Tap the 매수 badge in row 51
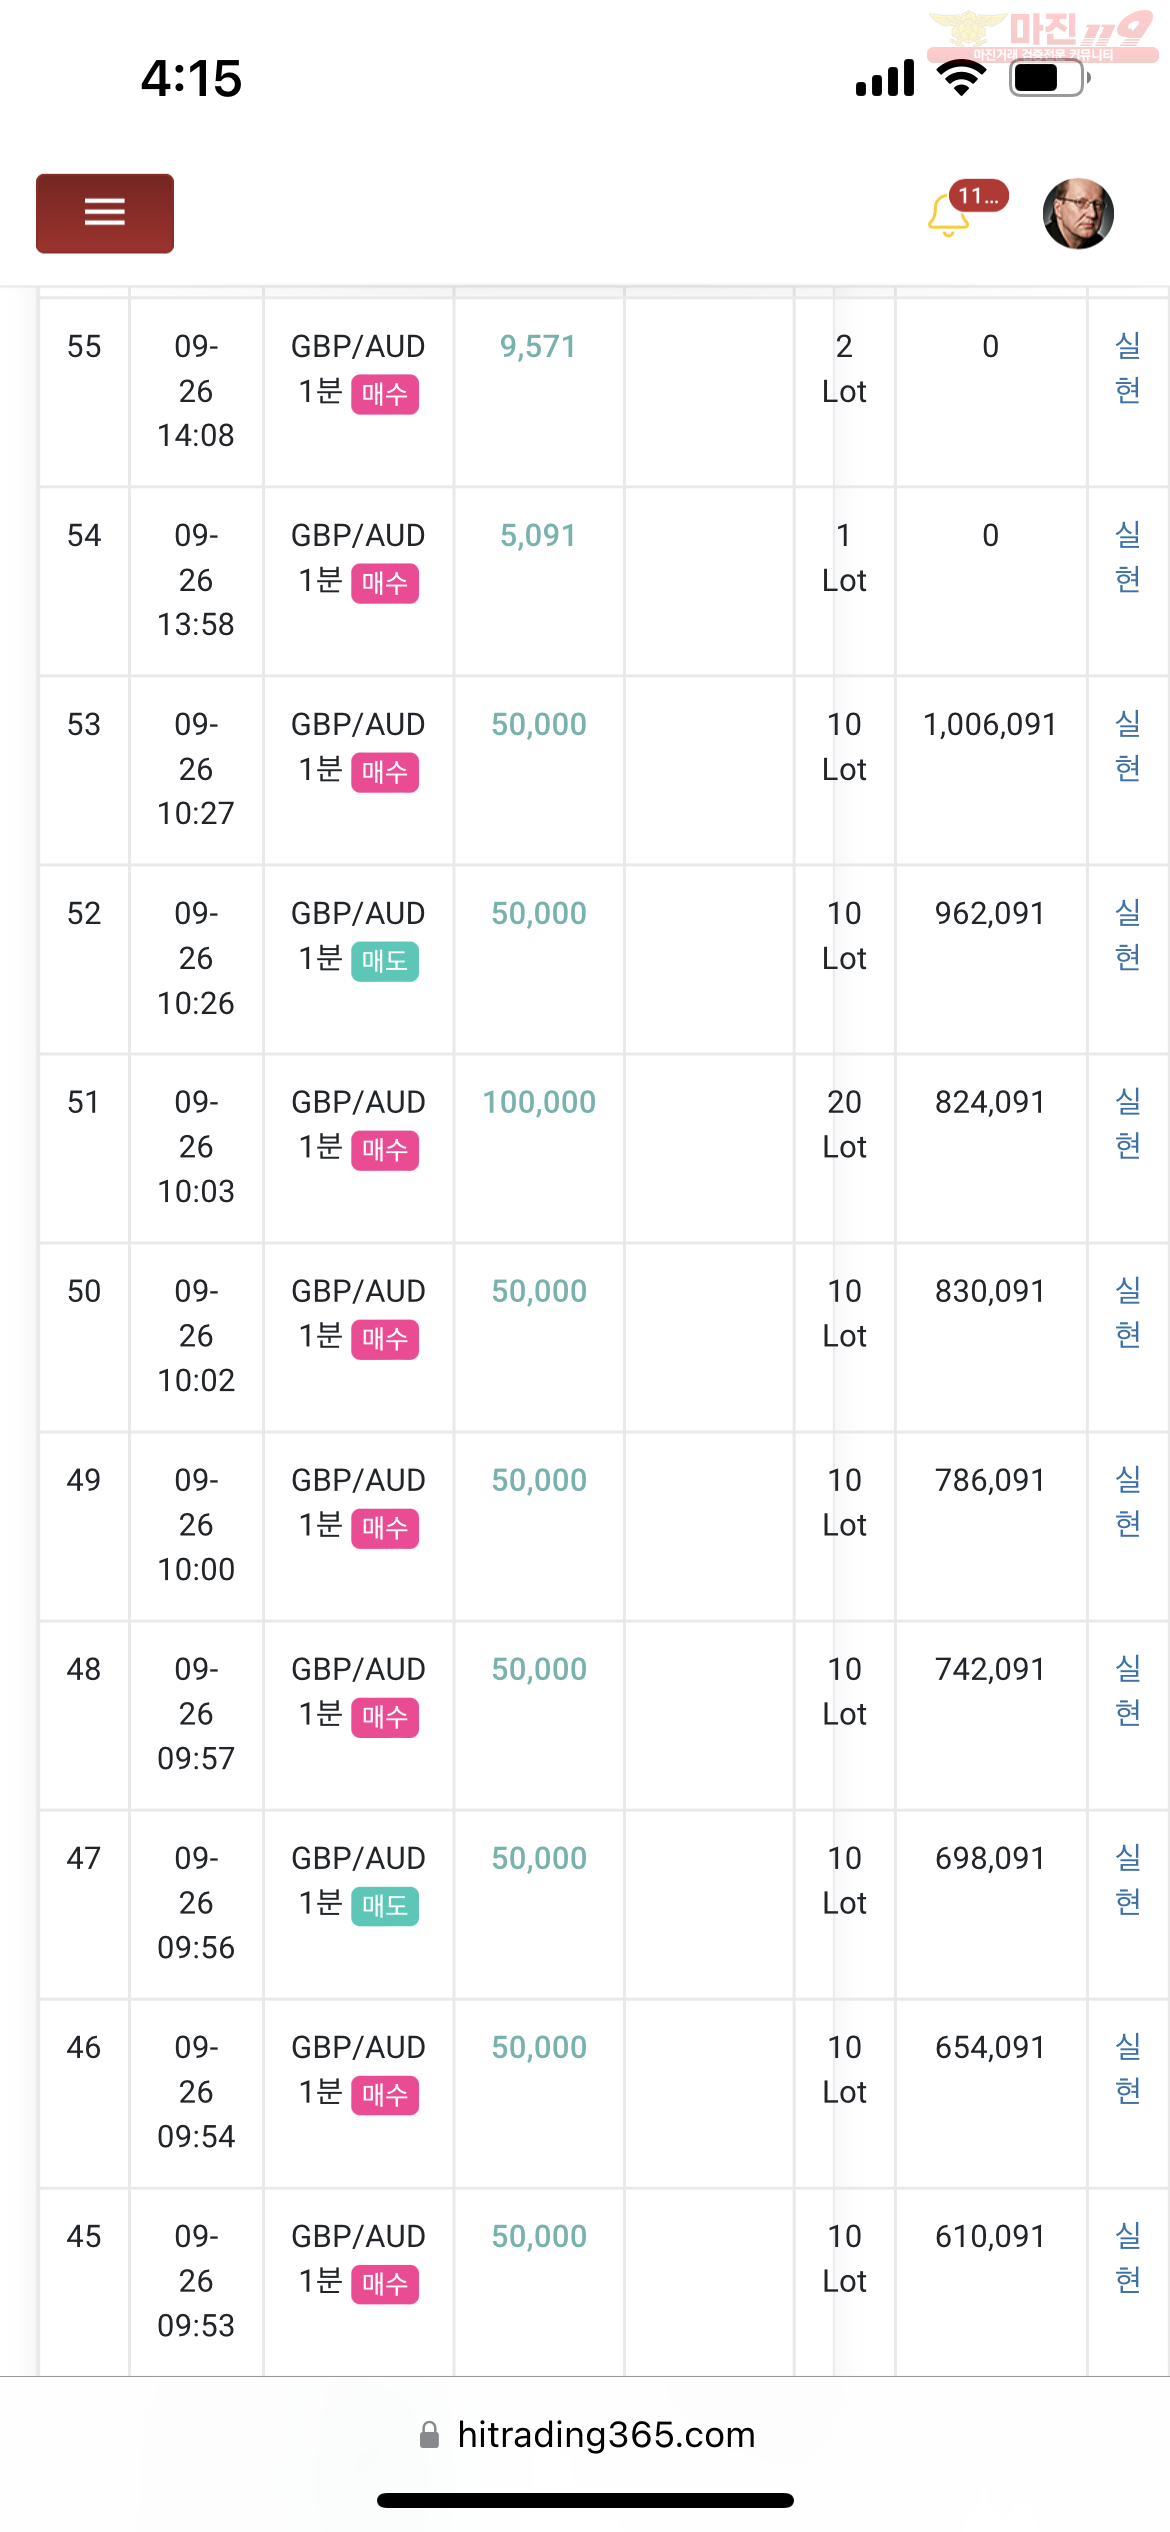Screen dimensions: 1170x2532 click(x=385, y=1150)
